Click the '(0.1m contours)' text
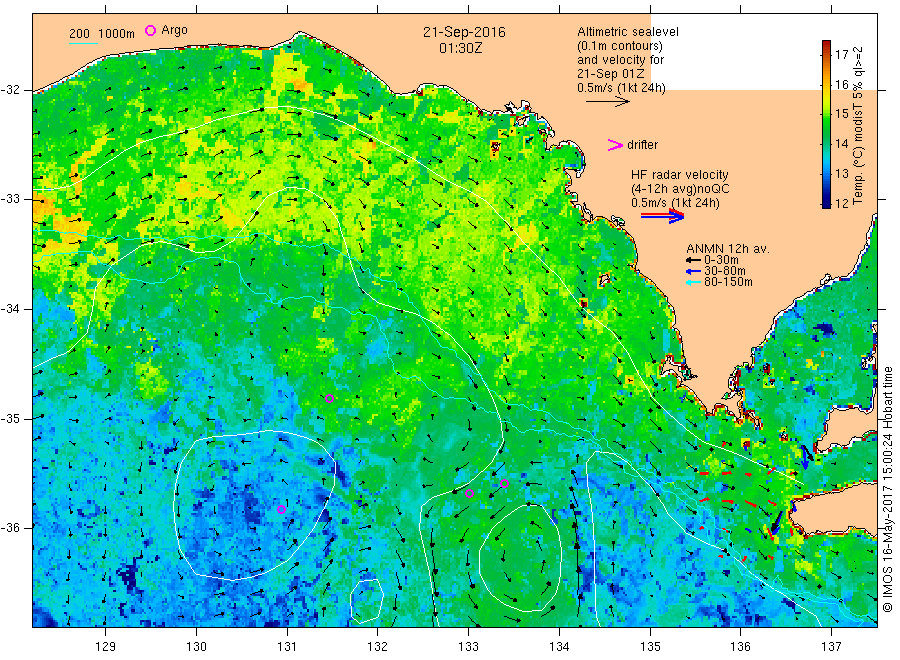900x660 pixels. click(619, 46)
